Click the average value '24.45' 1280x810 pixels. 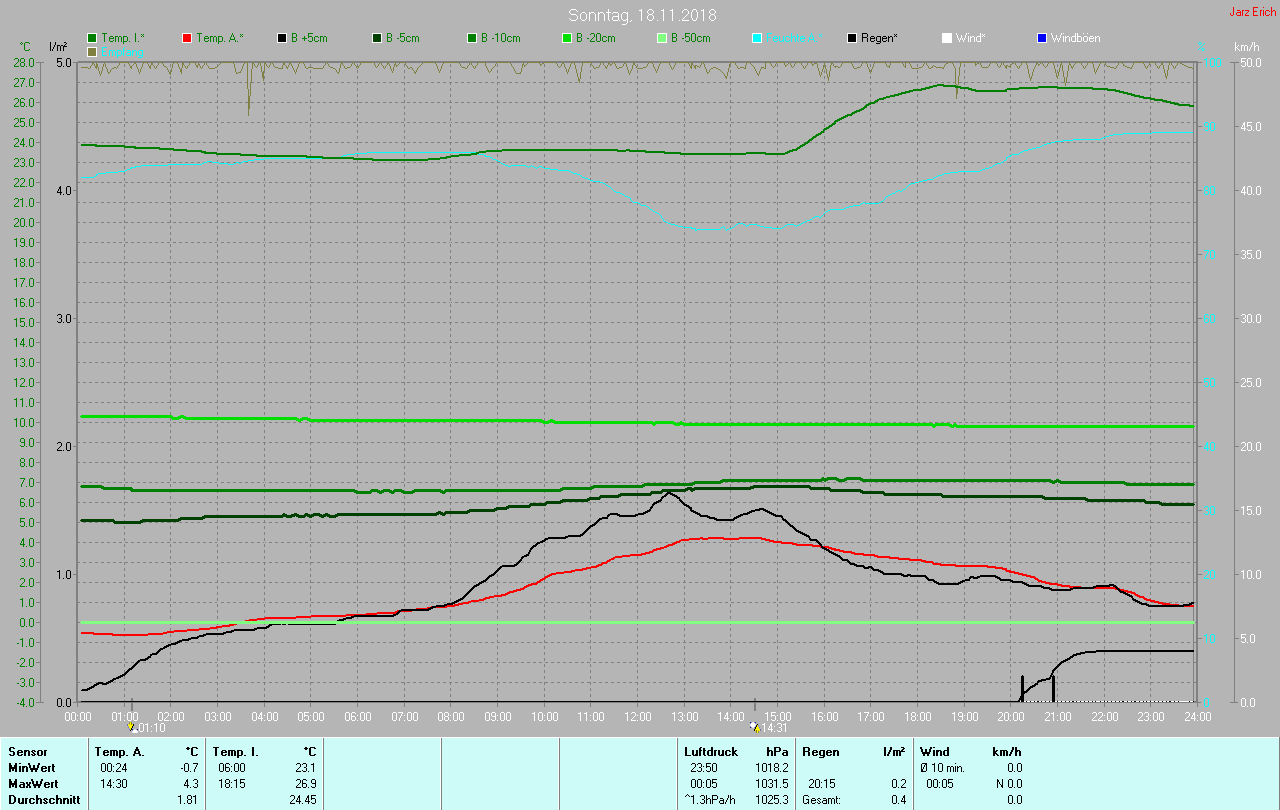pyautogui.click(x=302, y=799)
